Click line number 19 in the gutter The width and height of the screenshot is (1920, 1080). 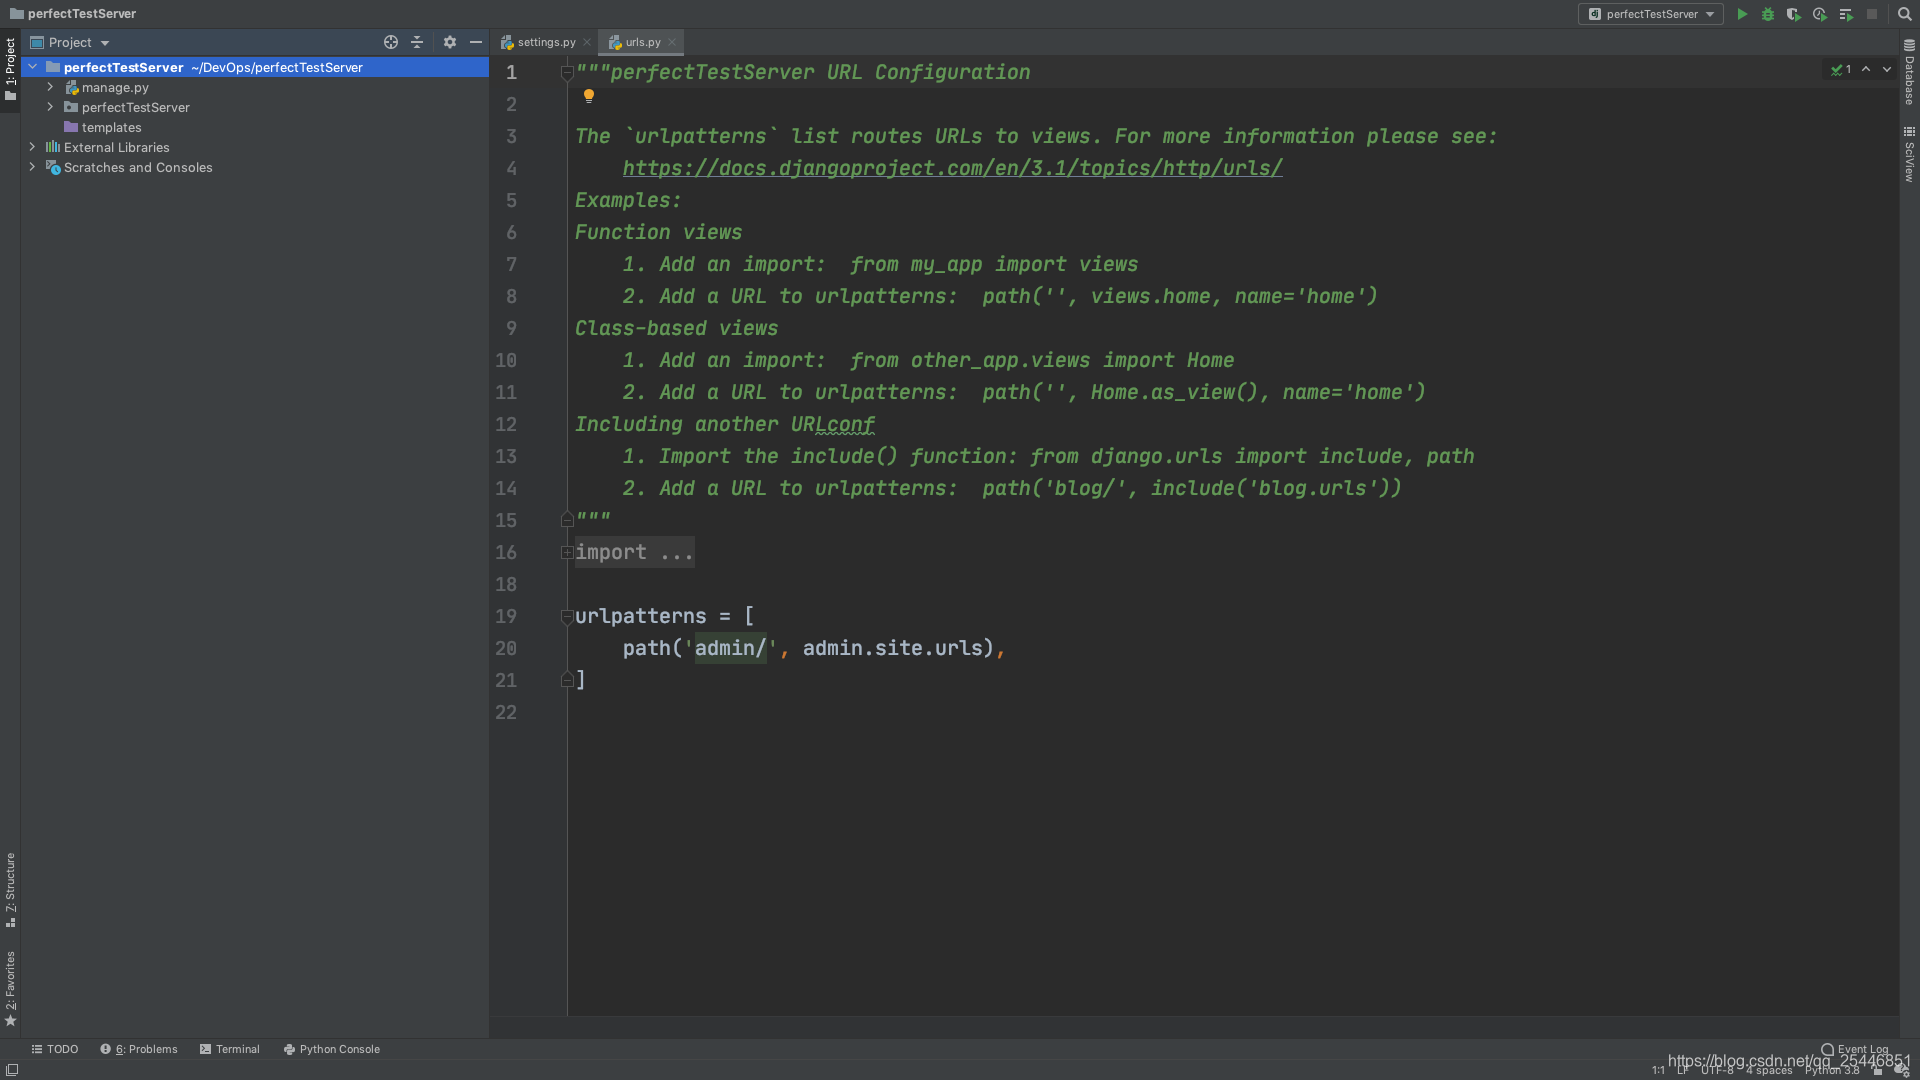pyautogui.click(x=506, y=616)
